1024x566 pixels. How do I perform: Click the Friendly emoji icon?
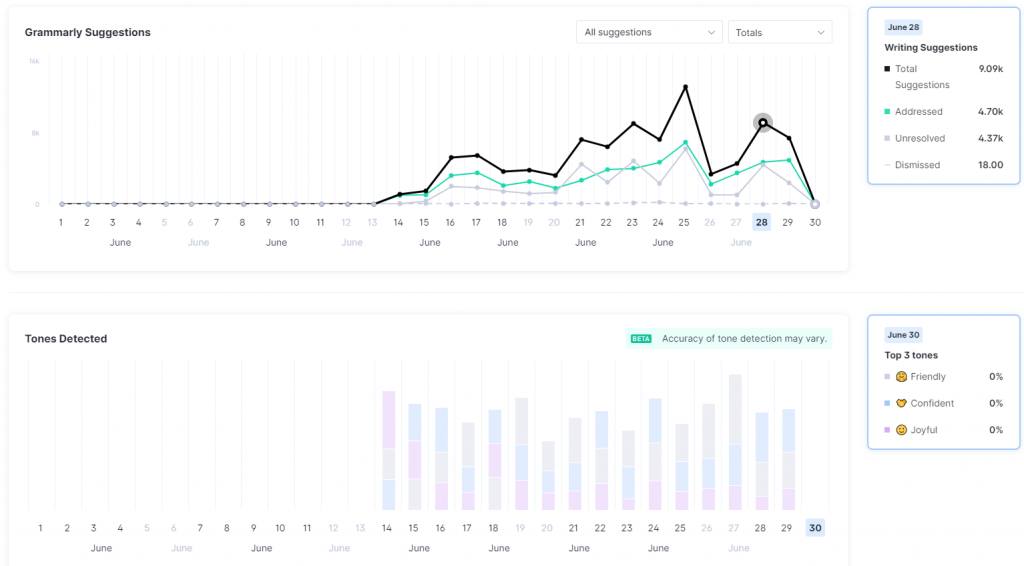coord(901,377)
